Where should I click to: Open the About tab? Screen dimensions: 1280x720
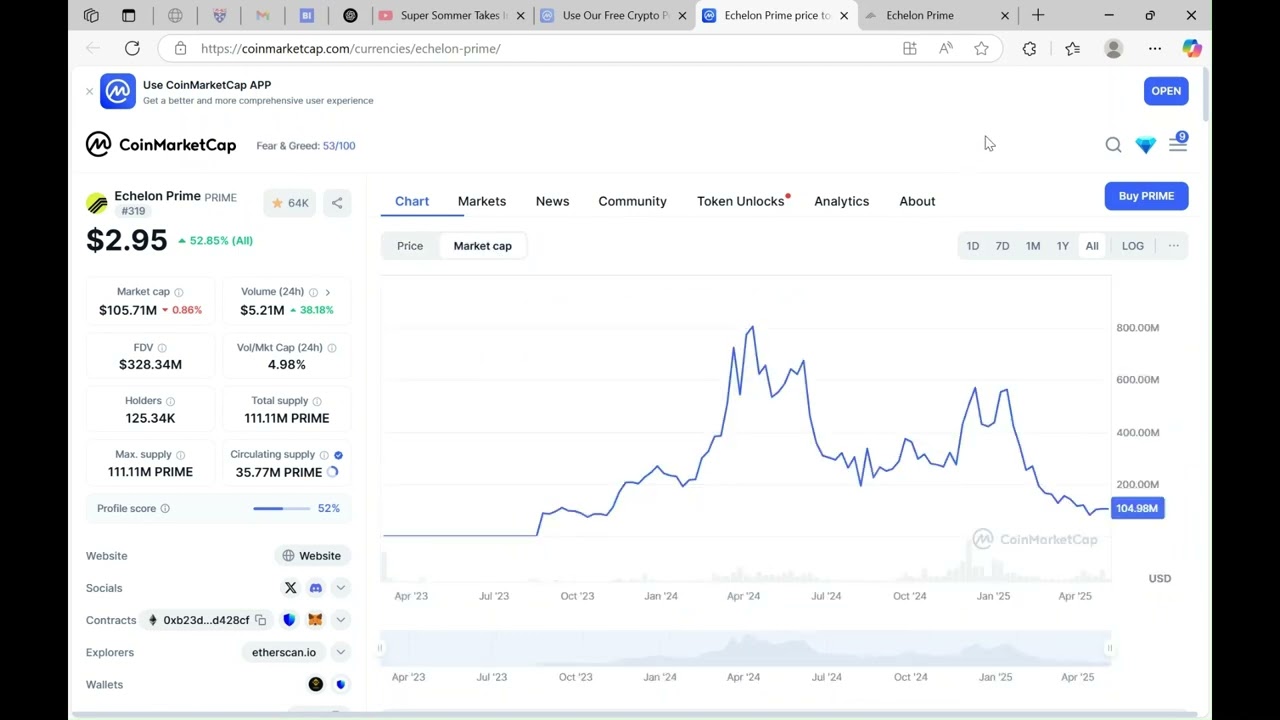[917, 201]
